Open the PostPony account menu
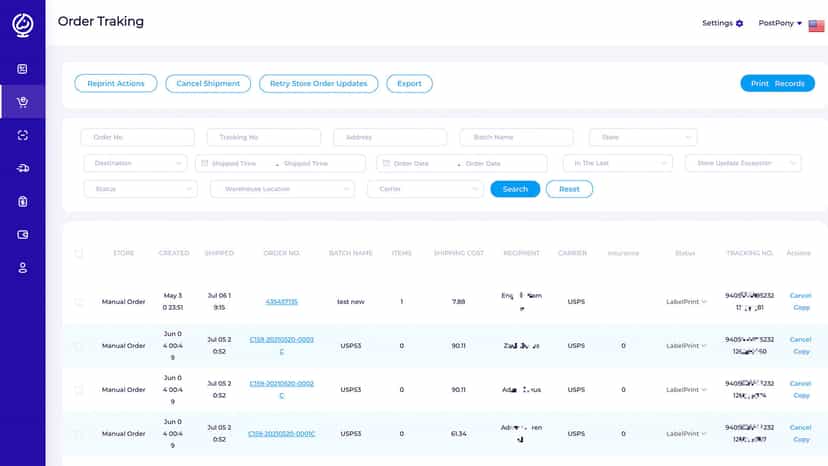828x466 pixels. point(780,23)
